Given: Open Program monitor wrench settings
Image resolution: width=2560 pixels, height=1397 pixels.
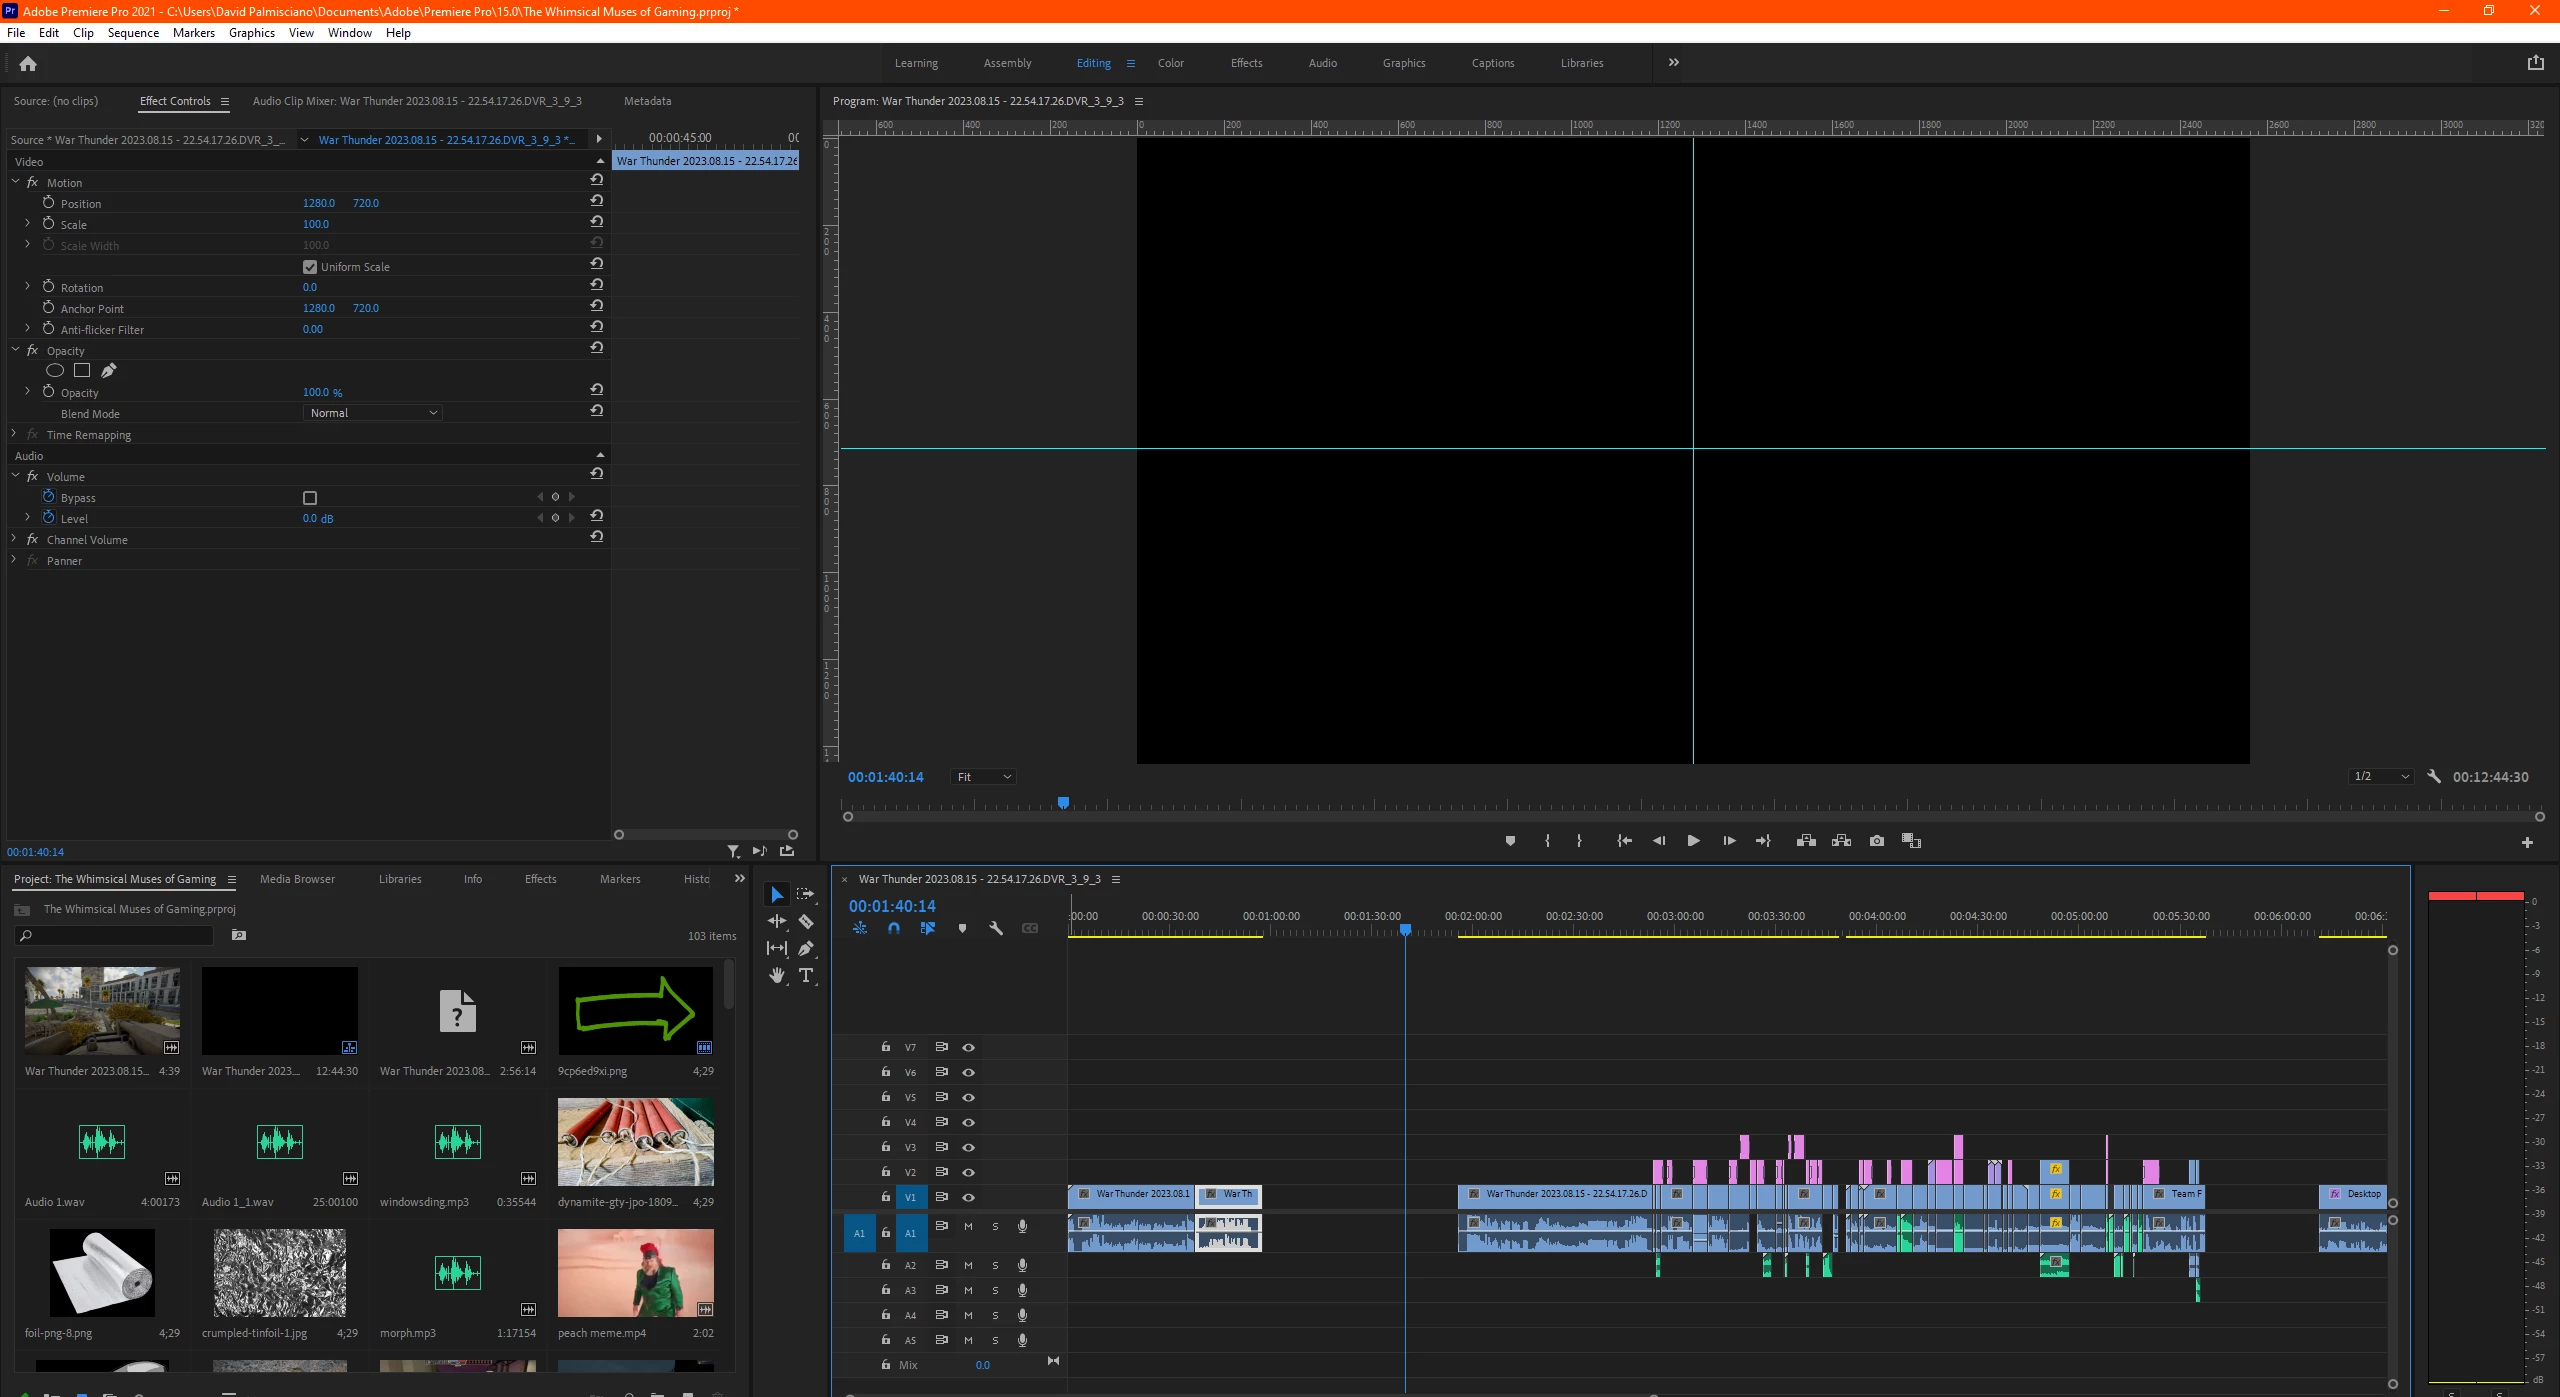Looking at the screenshot, I should pyautogui.click(x=2434, y=777).
